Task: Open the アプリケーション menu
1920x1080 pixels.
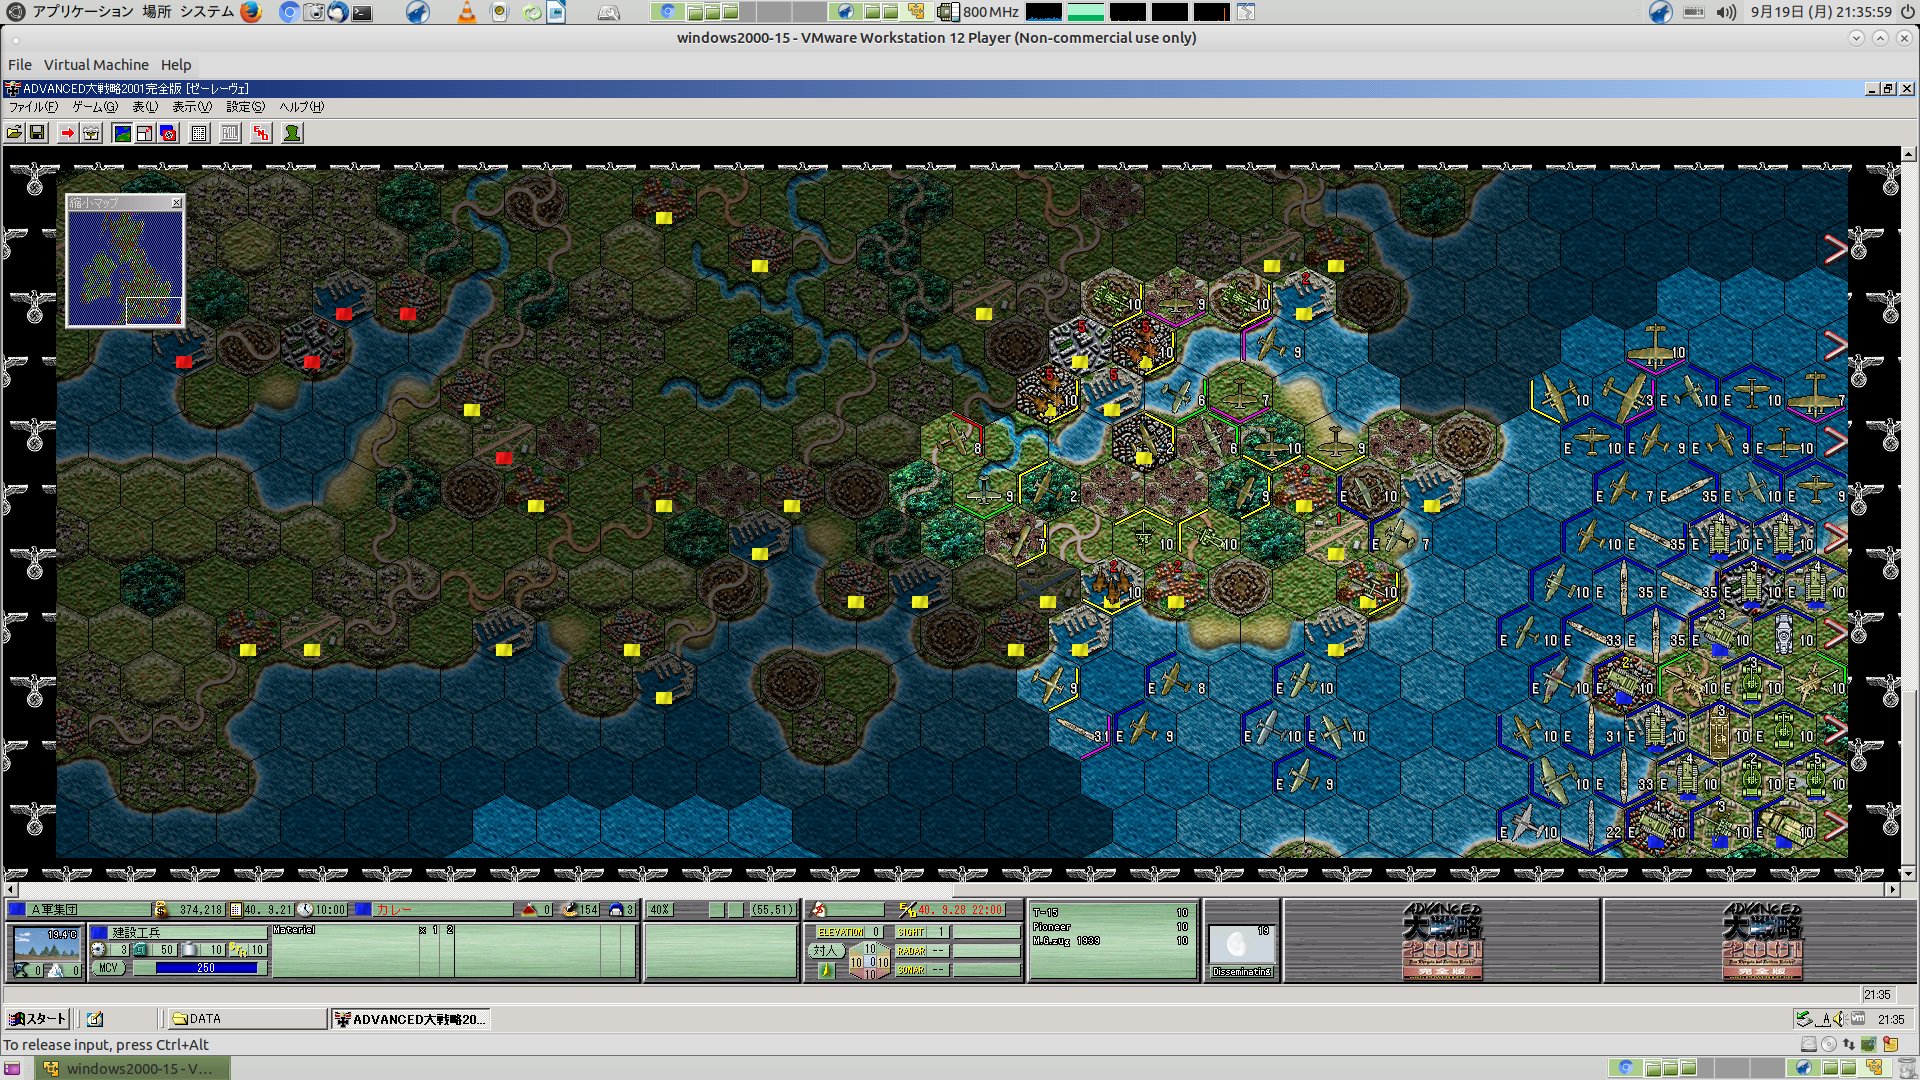Action: point(83,12)
